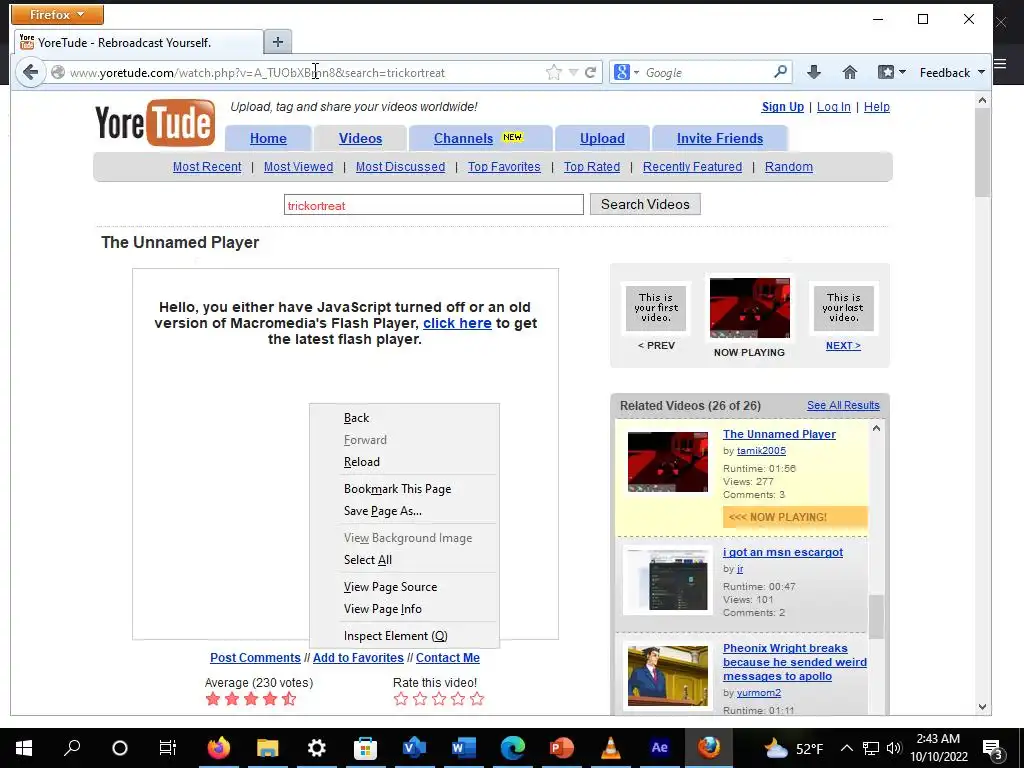This screenshot has width=1024, height=768.
Task: Click the browser back arrow button
Action: (x=30, y=72)
